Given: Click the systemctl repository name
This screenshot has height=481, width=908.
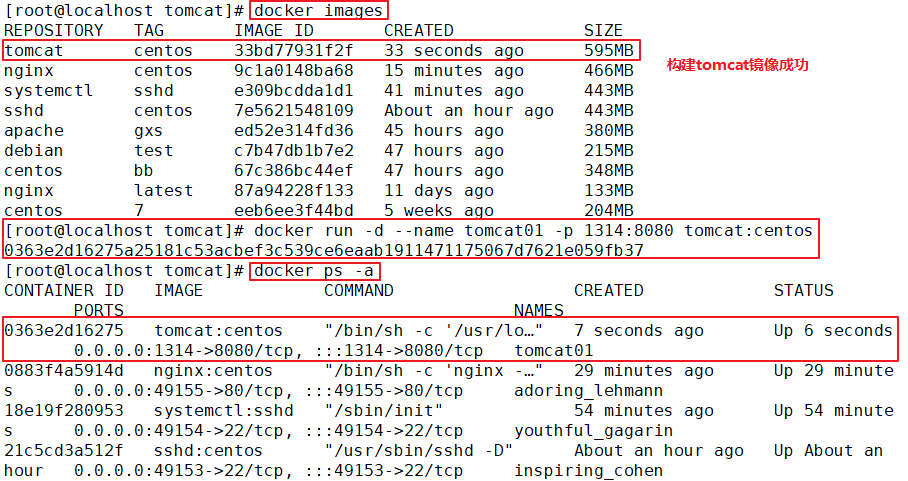Looking at the screenshot, I should pos(48,90).
